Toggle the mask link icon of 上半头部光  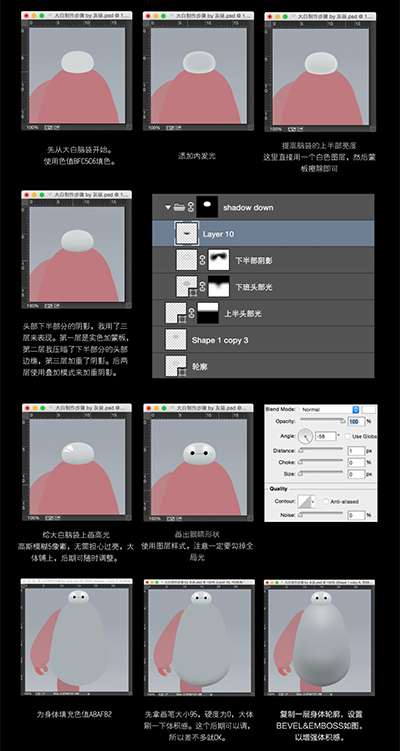coord(191,313)
